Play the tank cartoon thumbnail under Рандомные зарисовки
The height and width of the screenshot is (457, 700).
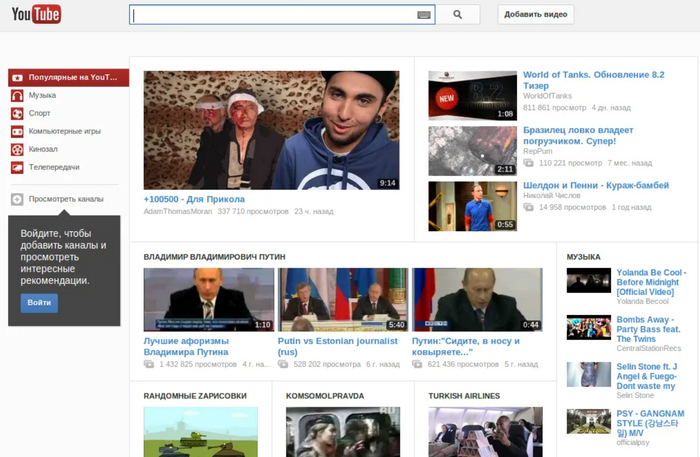click(x=201, y=432)
